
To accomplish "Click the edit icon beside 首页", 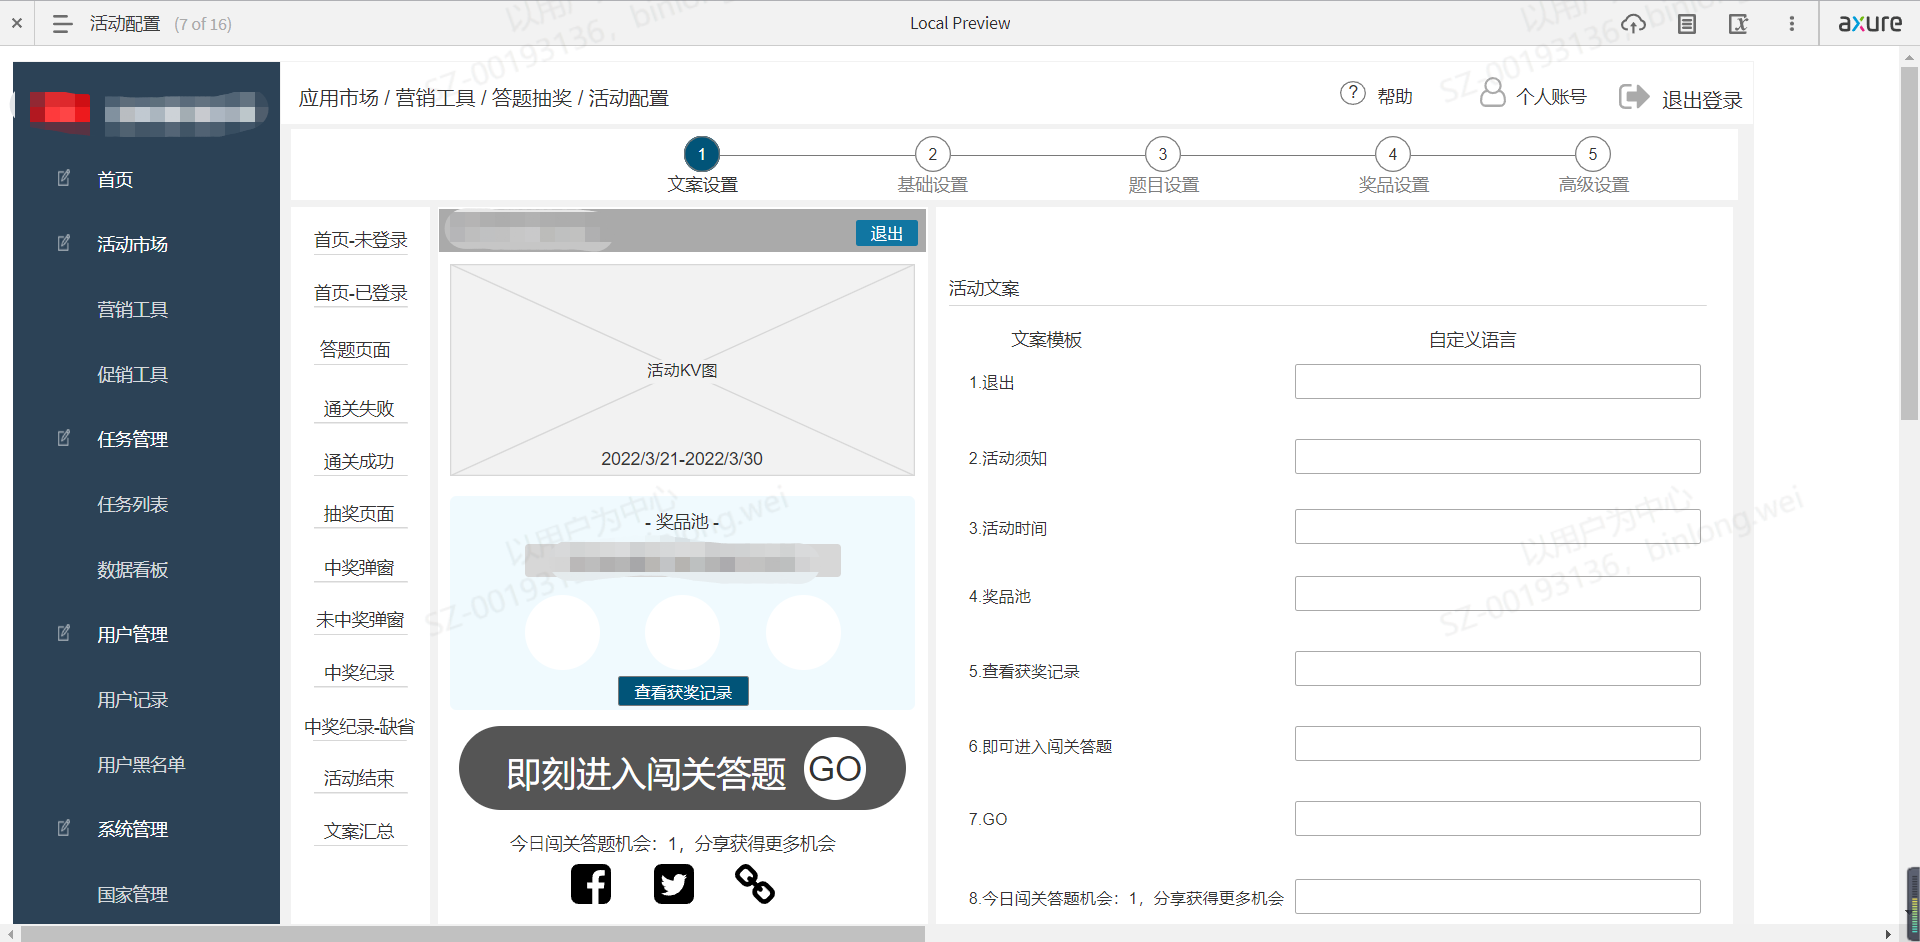I will coord(64,178).
